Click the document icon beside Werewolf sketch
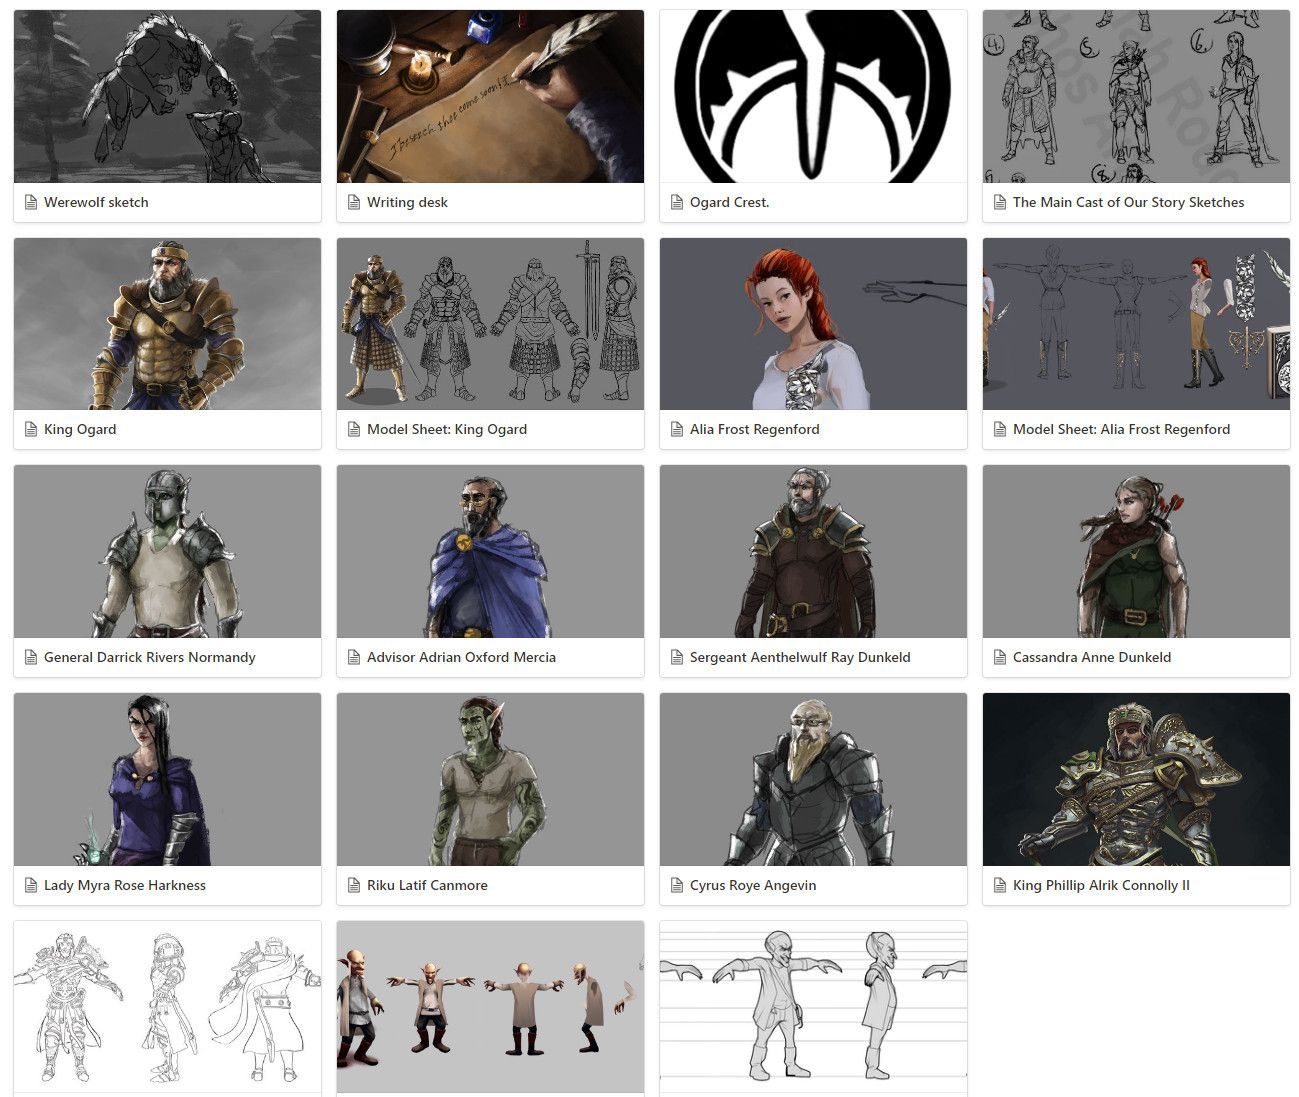The image size is (1299, 1097). [29, 202]
